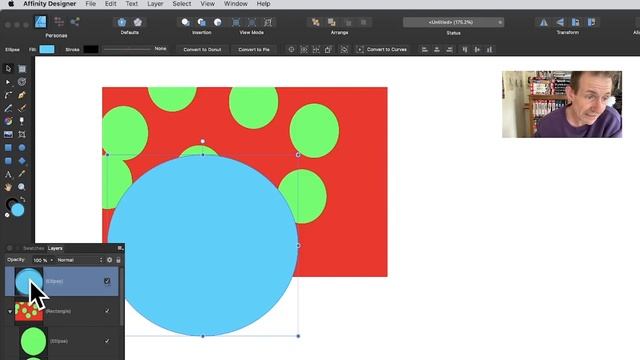This screenshot has width=640, height=360.
Task: Click the Revert defaults icon
Action: coord(138,22)
